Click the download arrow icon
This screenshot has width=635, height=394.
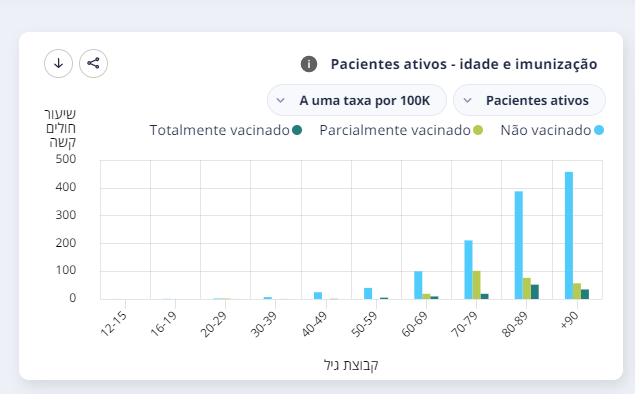[x=58, y=64]
